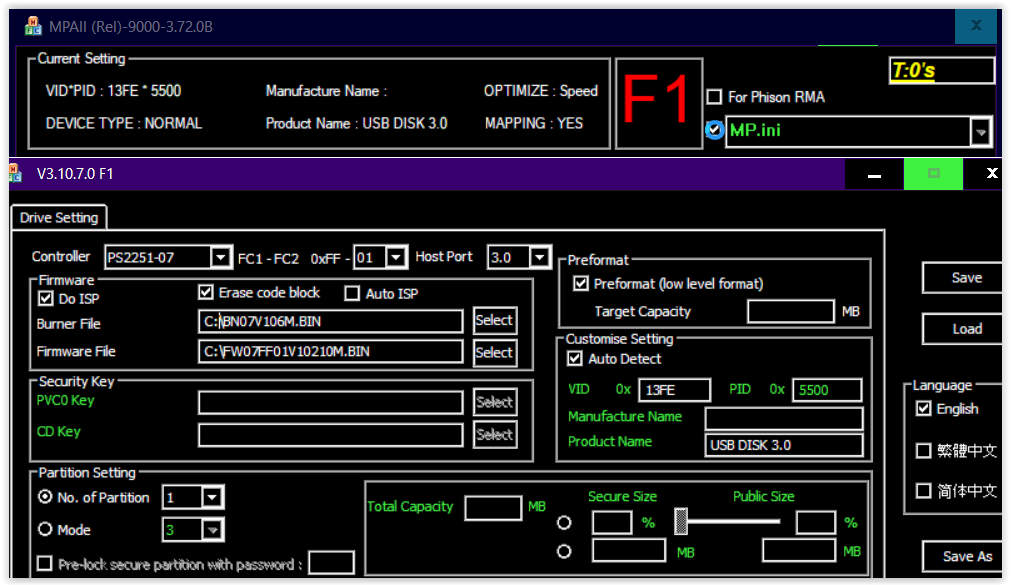Open the Mode value dropdown

tap(212, 530)
